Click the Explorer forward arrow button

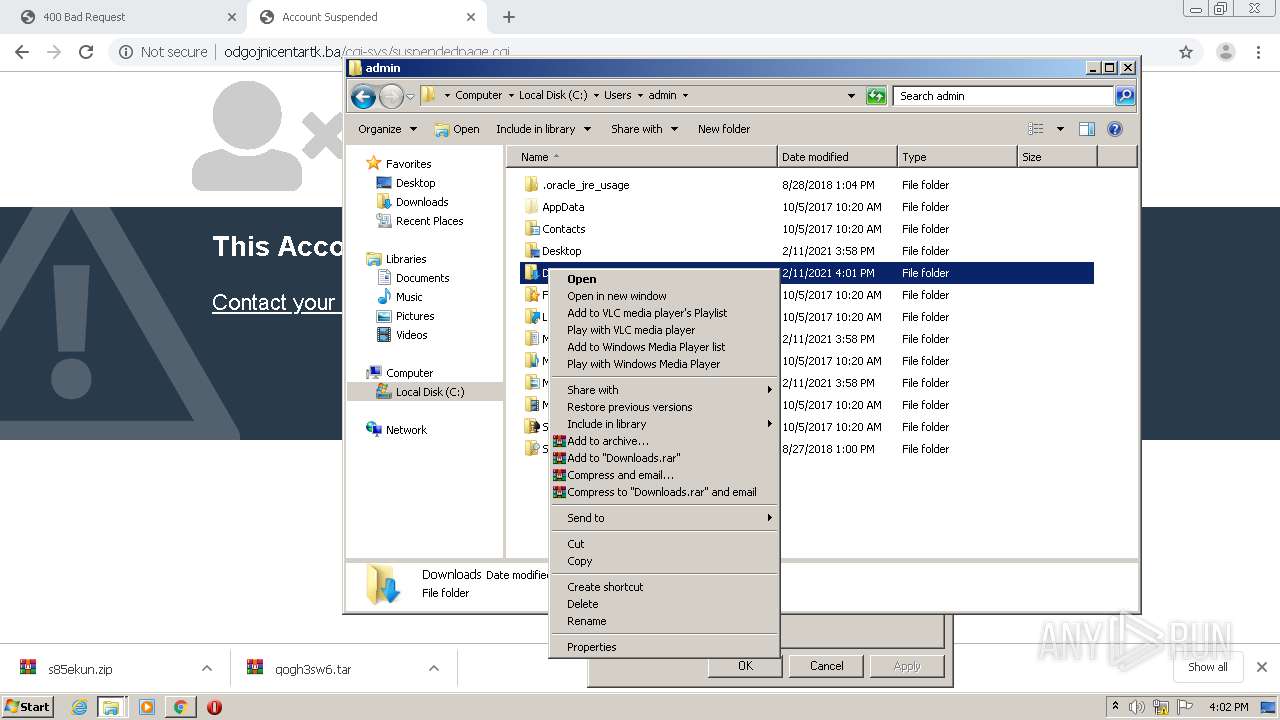[391, 96]
